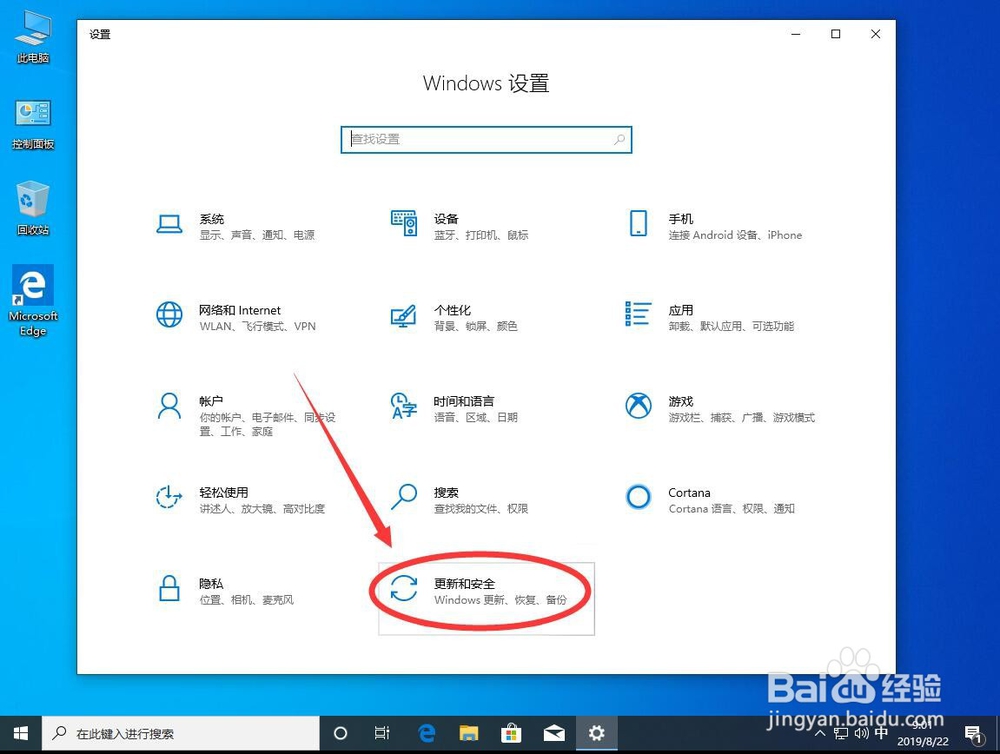Click the 应用 category title
Screen dimensions: 1000x754
coord(681,310)
